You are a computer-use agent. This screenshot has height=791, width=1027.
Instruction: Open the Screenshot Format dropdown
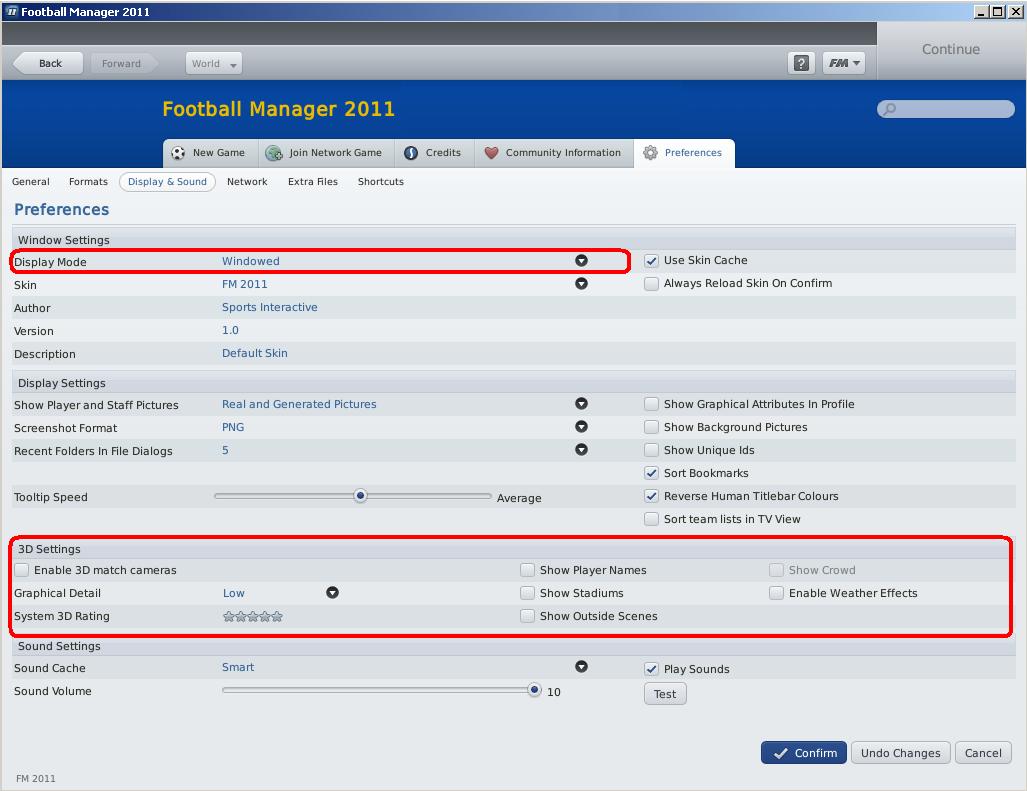coord(581,428)
